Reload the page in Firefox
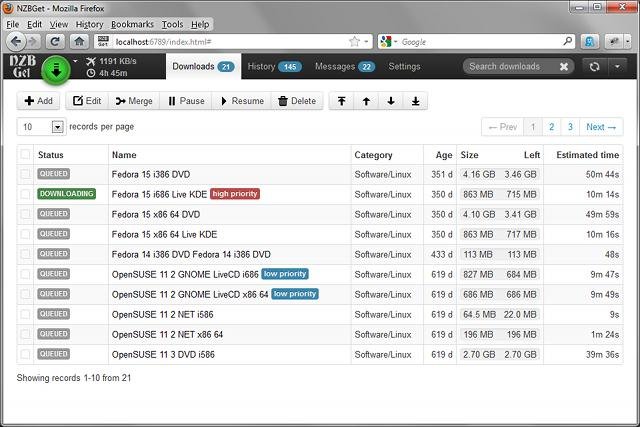 click(55, 42)
